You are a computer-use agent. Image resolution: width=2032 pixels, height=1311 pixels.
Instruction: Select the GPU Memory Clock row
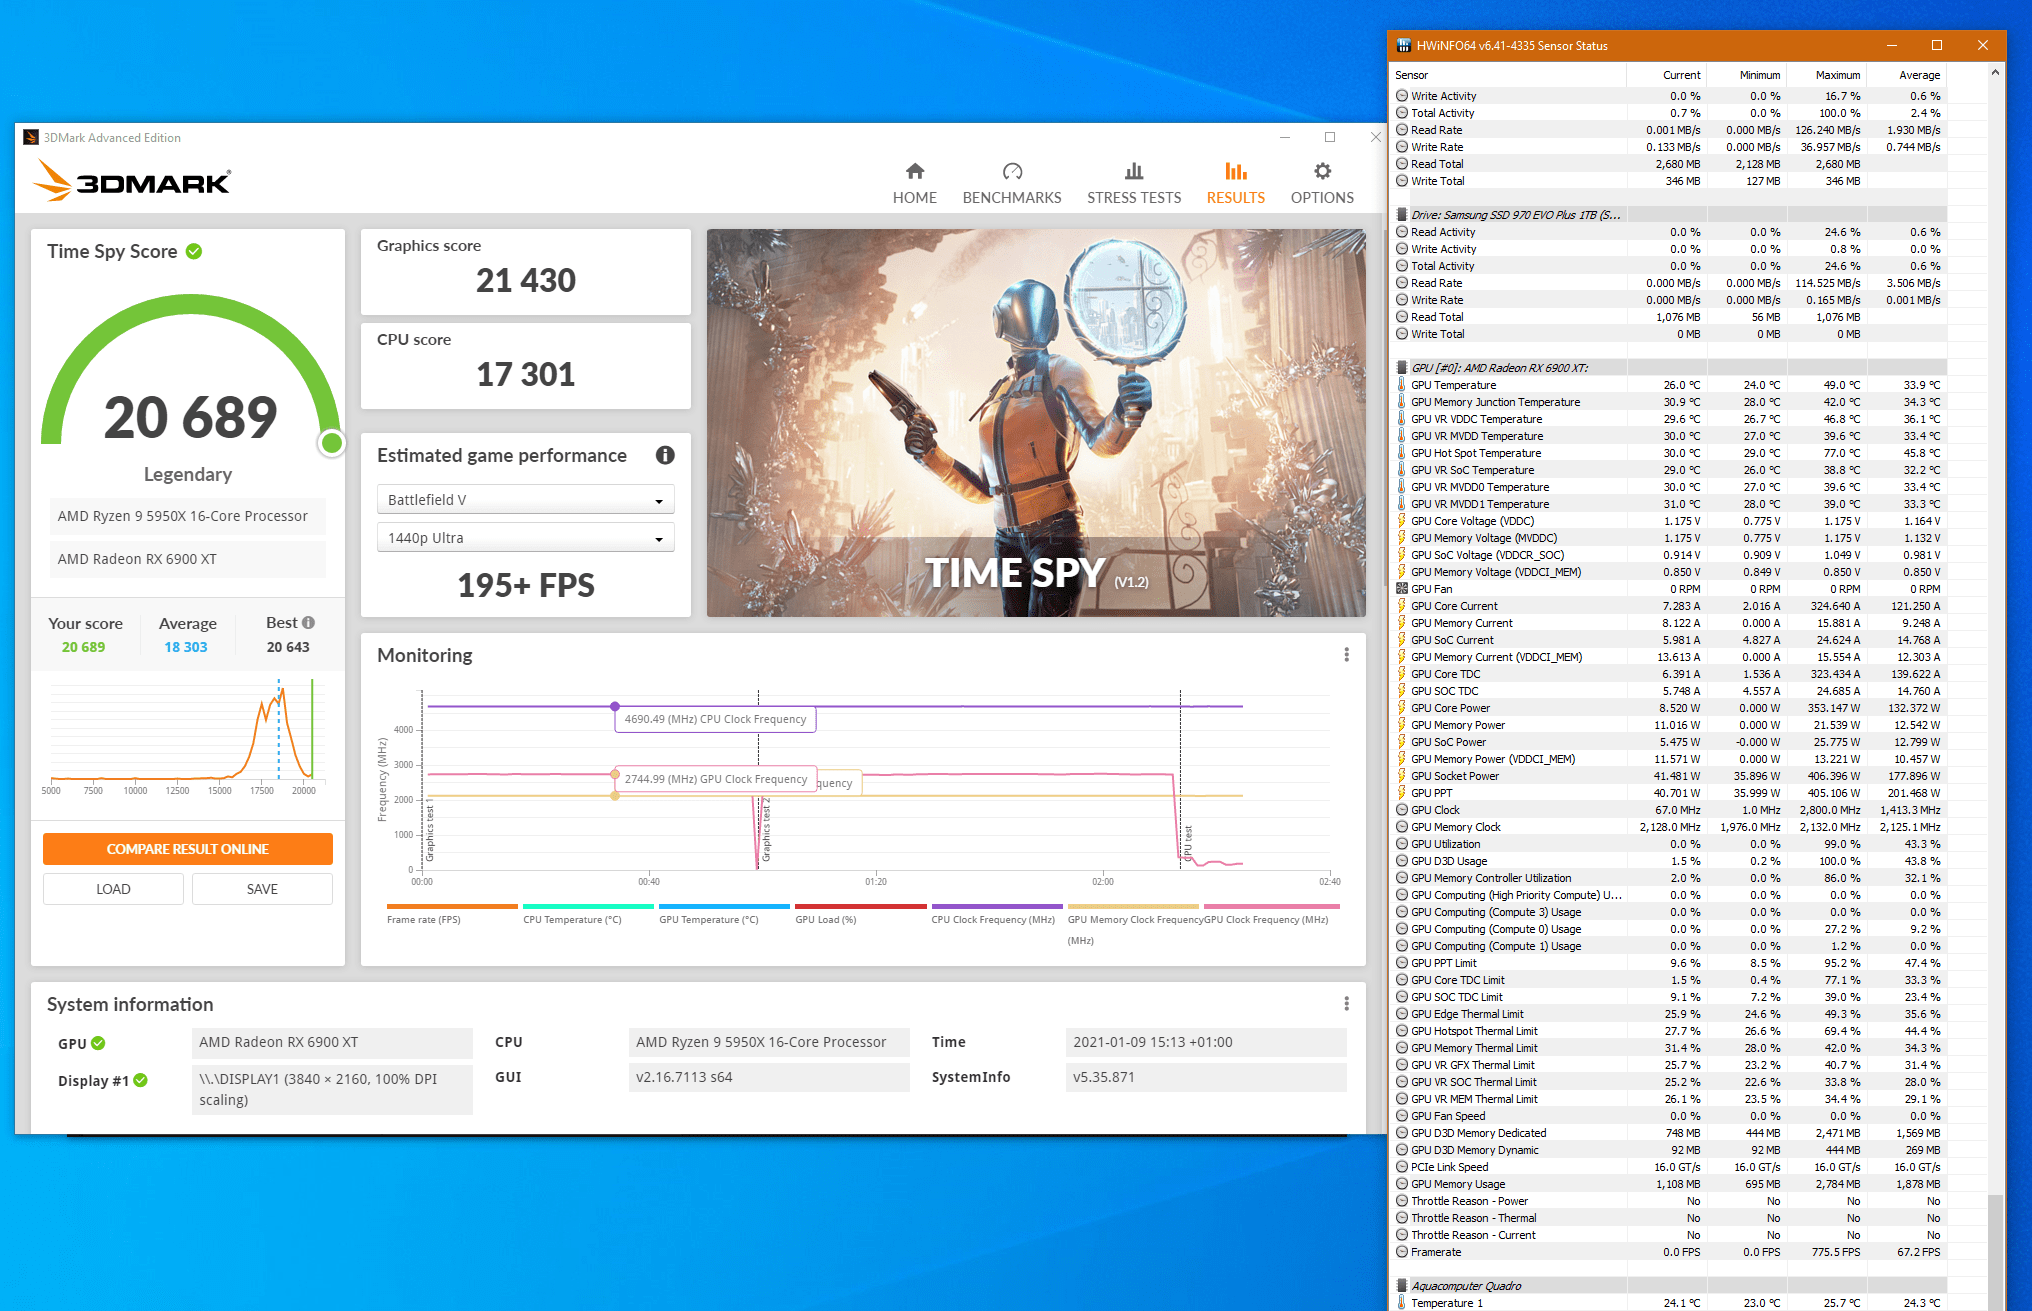pos(1670,827)
